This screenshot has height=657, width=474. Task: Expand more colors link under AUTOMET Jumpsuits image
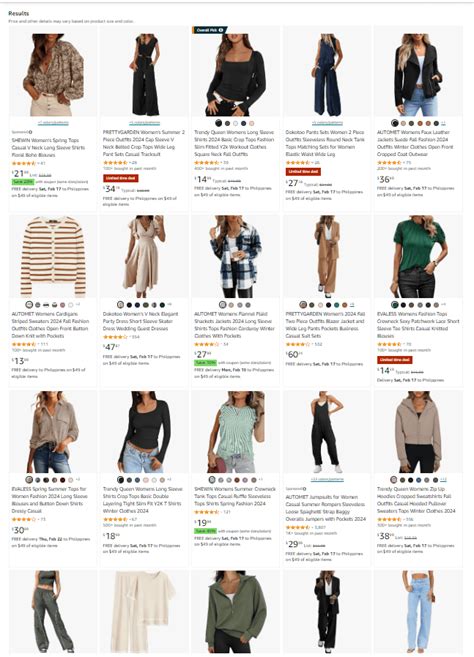click(x=327, y=479)
